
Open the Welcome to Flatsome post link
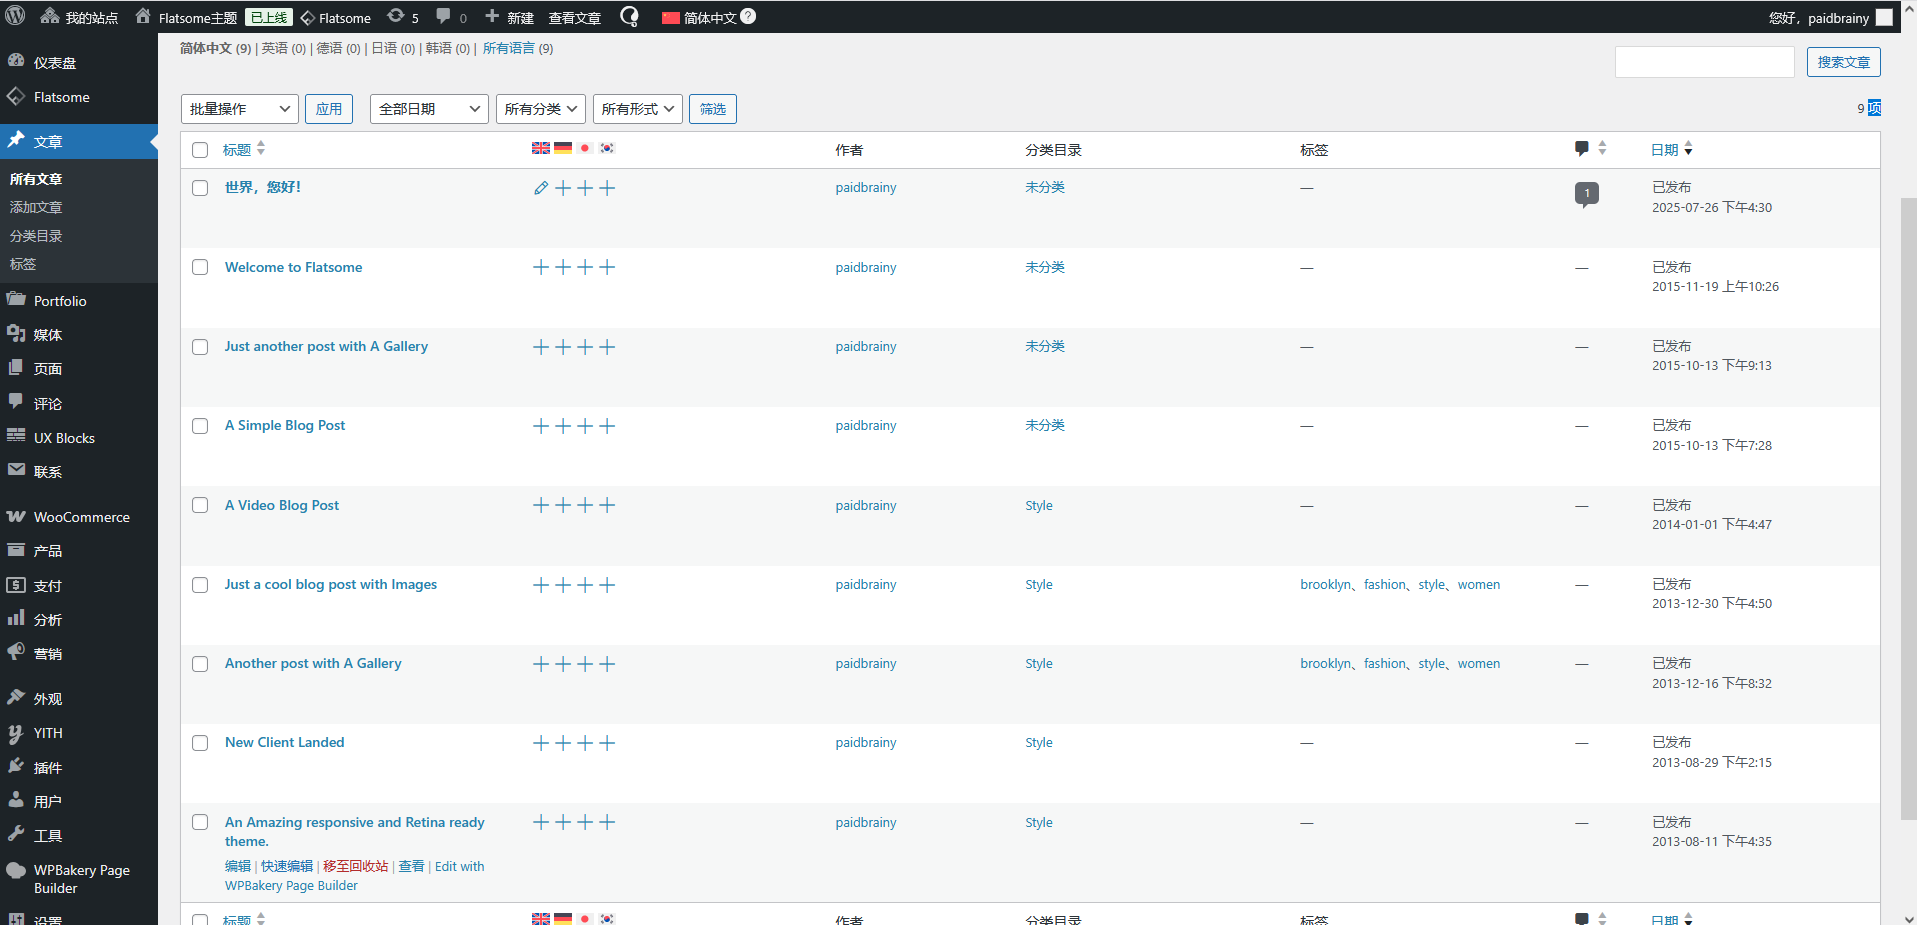293,267
